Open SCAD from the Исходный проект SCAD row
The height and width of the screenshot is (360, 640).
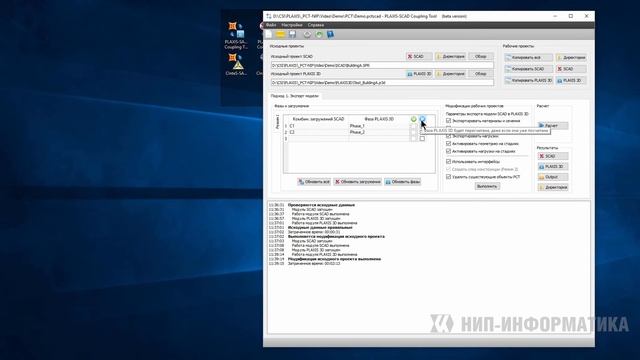point(419,56)
